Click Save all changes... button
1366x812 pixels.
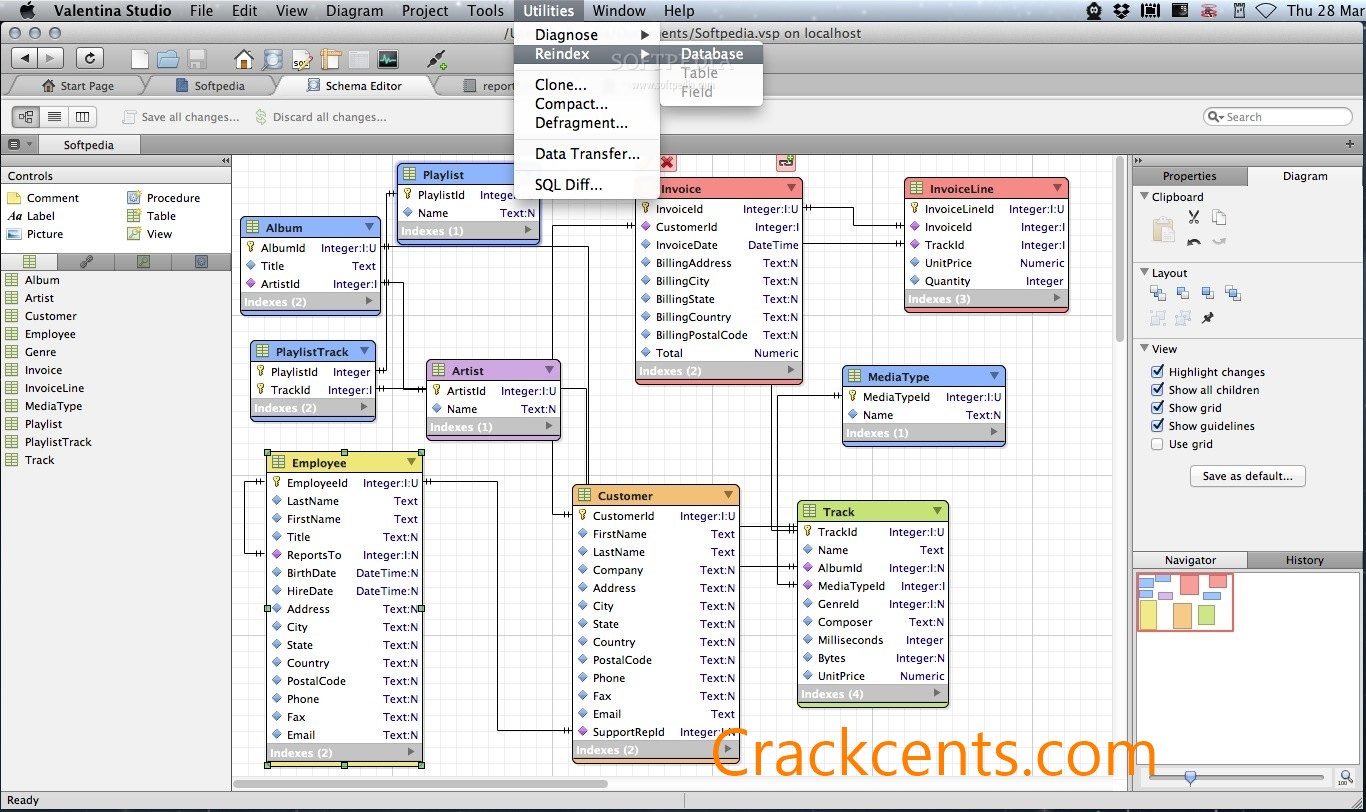[181, 117]
